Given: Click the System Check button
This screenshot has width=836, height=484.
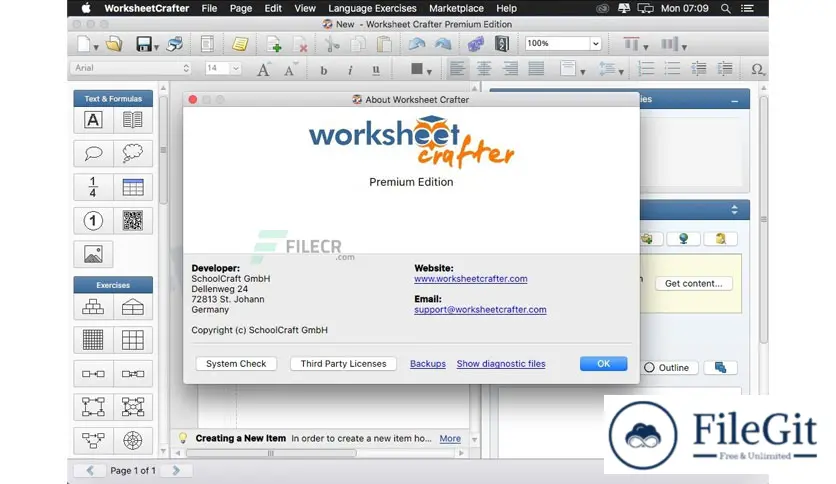Looking at the screenshot, I should (236, 364).
